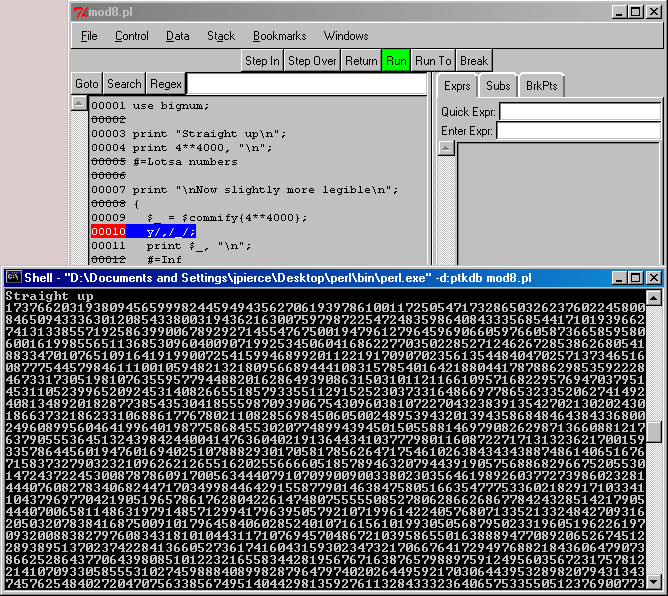Click 'Straight up' output in Shell window
The height and width of the screenshot is (596, 668).
[49, 296]
